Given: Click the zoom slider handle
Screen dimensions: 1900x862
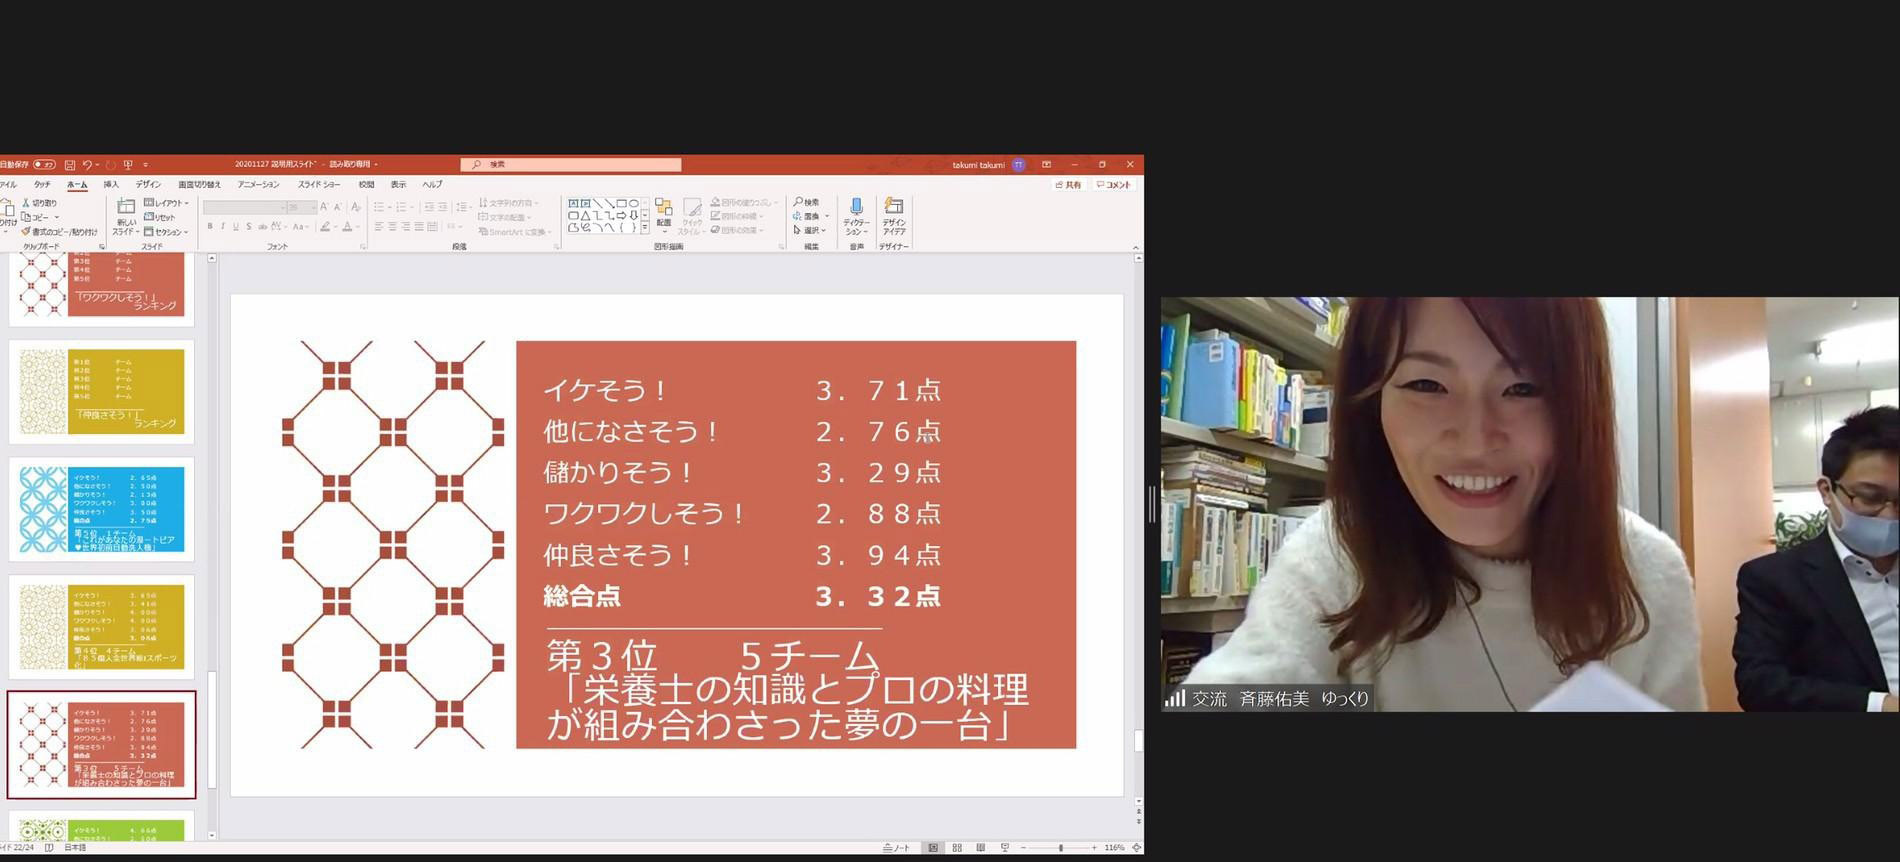Looking at the screenshot, I should pos(1060,848).
